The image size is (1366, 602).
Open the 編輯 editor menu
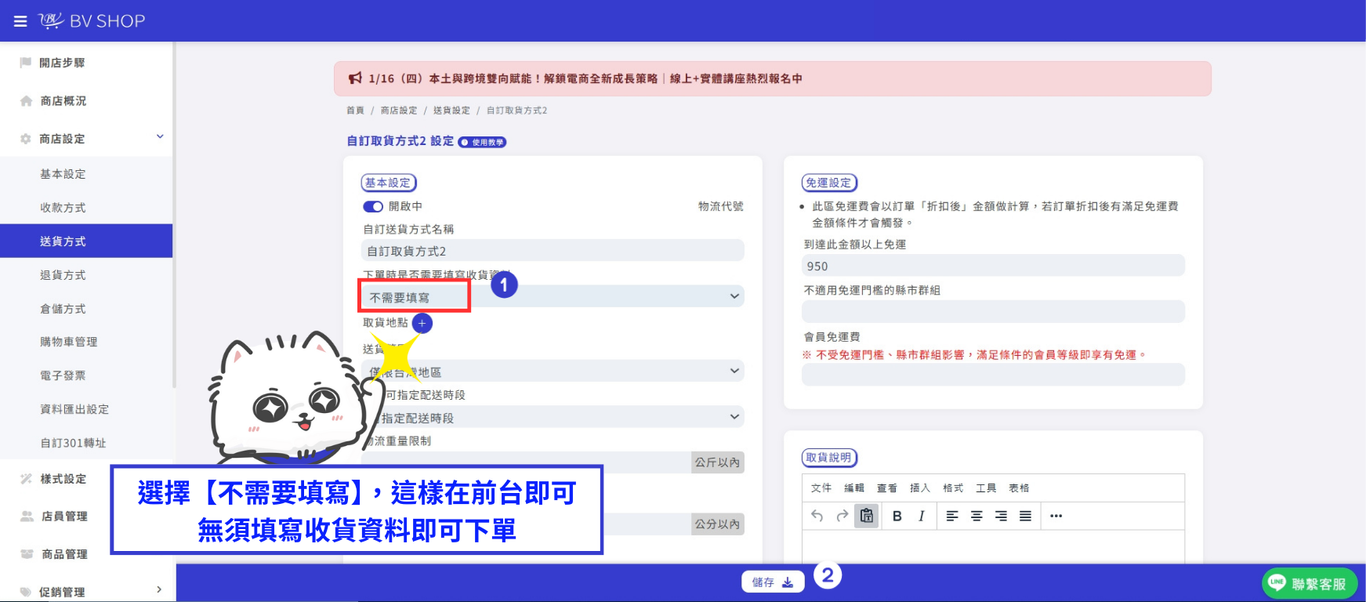(854, 488)
